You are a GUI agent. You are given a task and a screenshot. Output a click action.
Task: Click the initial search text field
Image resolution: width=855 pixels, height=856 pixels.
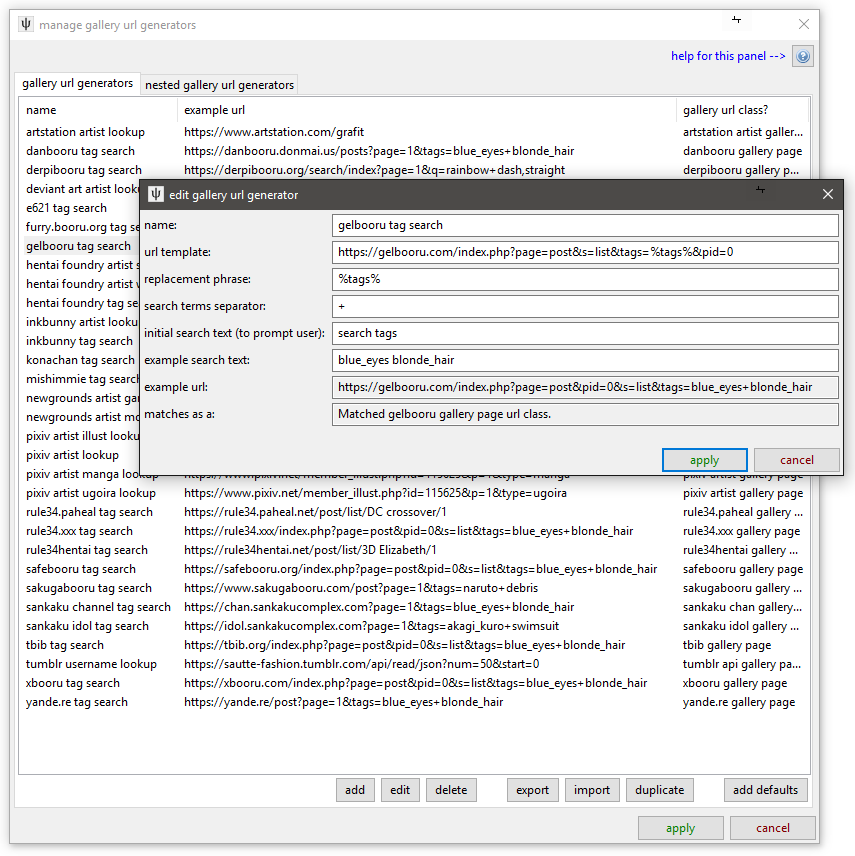(585, 333)
